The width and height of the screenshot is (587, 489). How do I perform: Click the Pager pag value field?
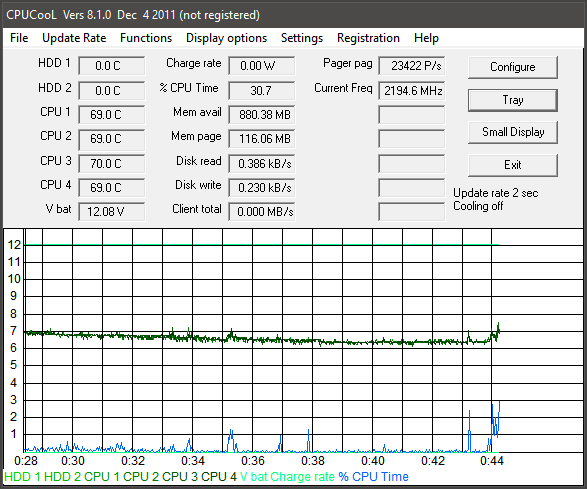point(412,66)
